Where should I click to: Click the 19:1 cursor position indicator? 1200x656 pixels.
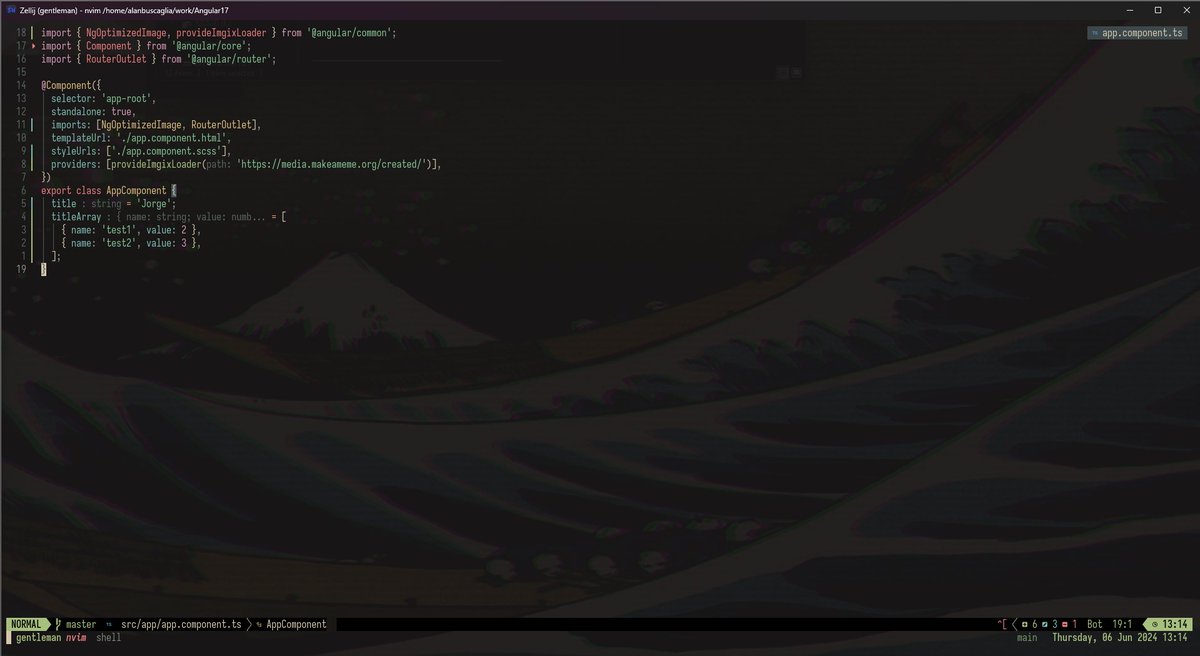pos(1122,624)
